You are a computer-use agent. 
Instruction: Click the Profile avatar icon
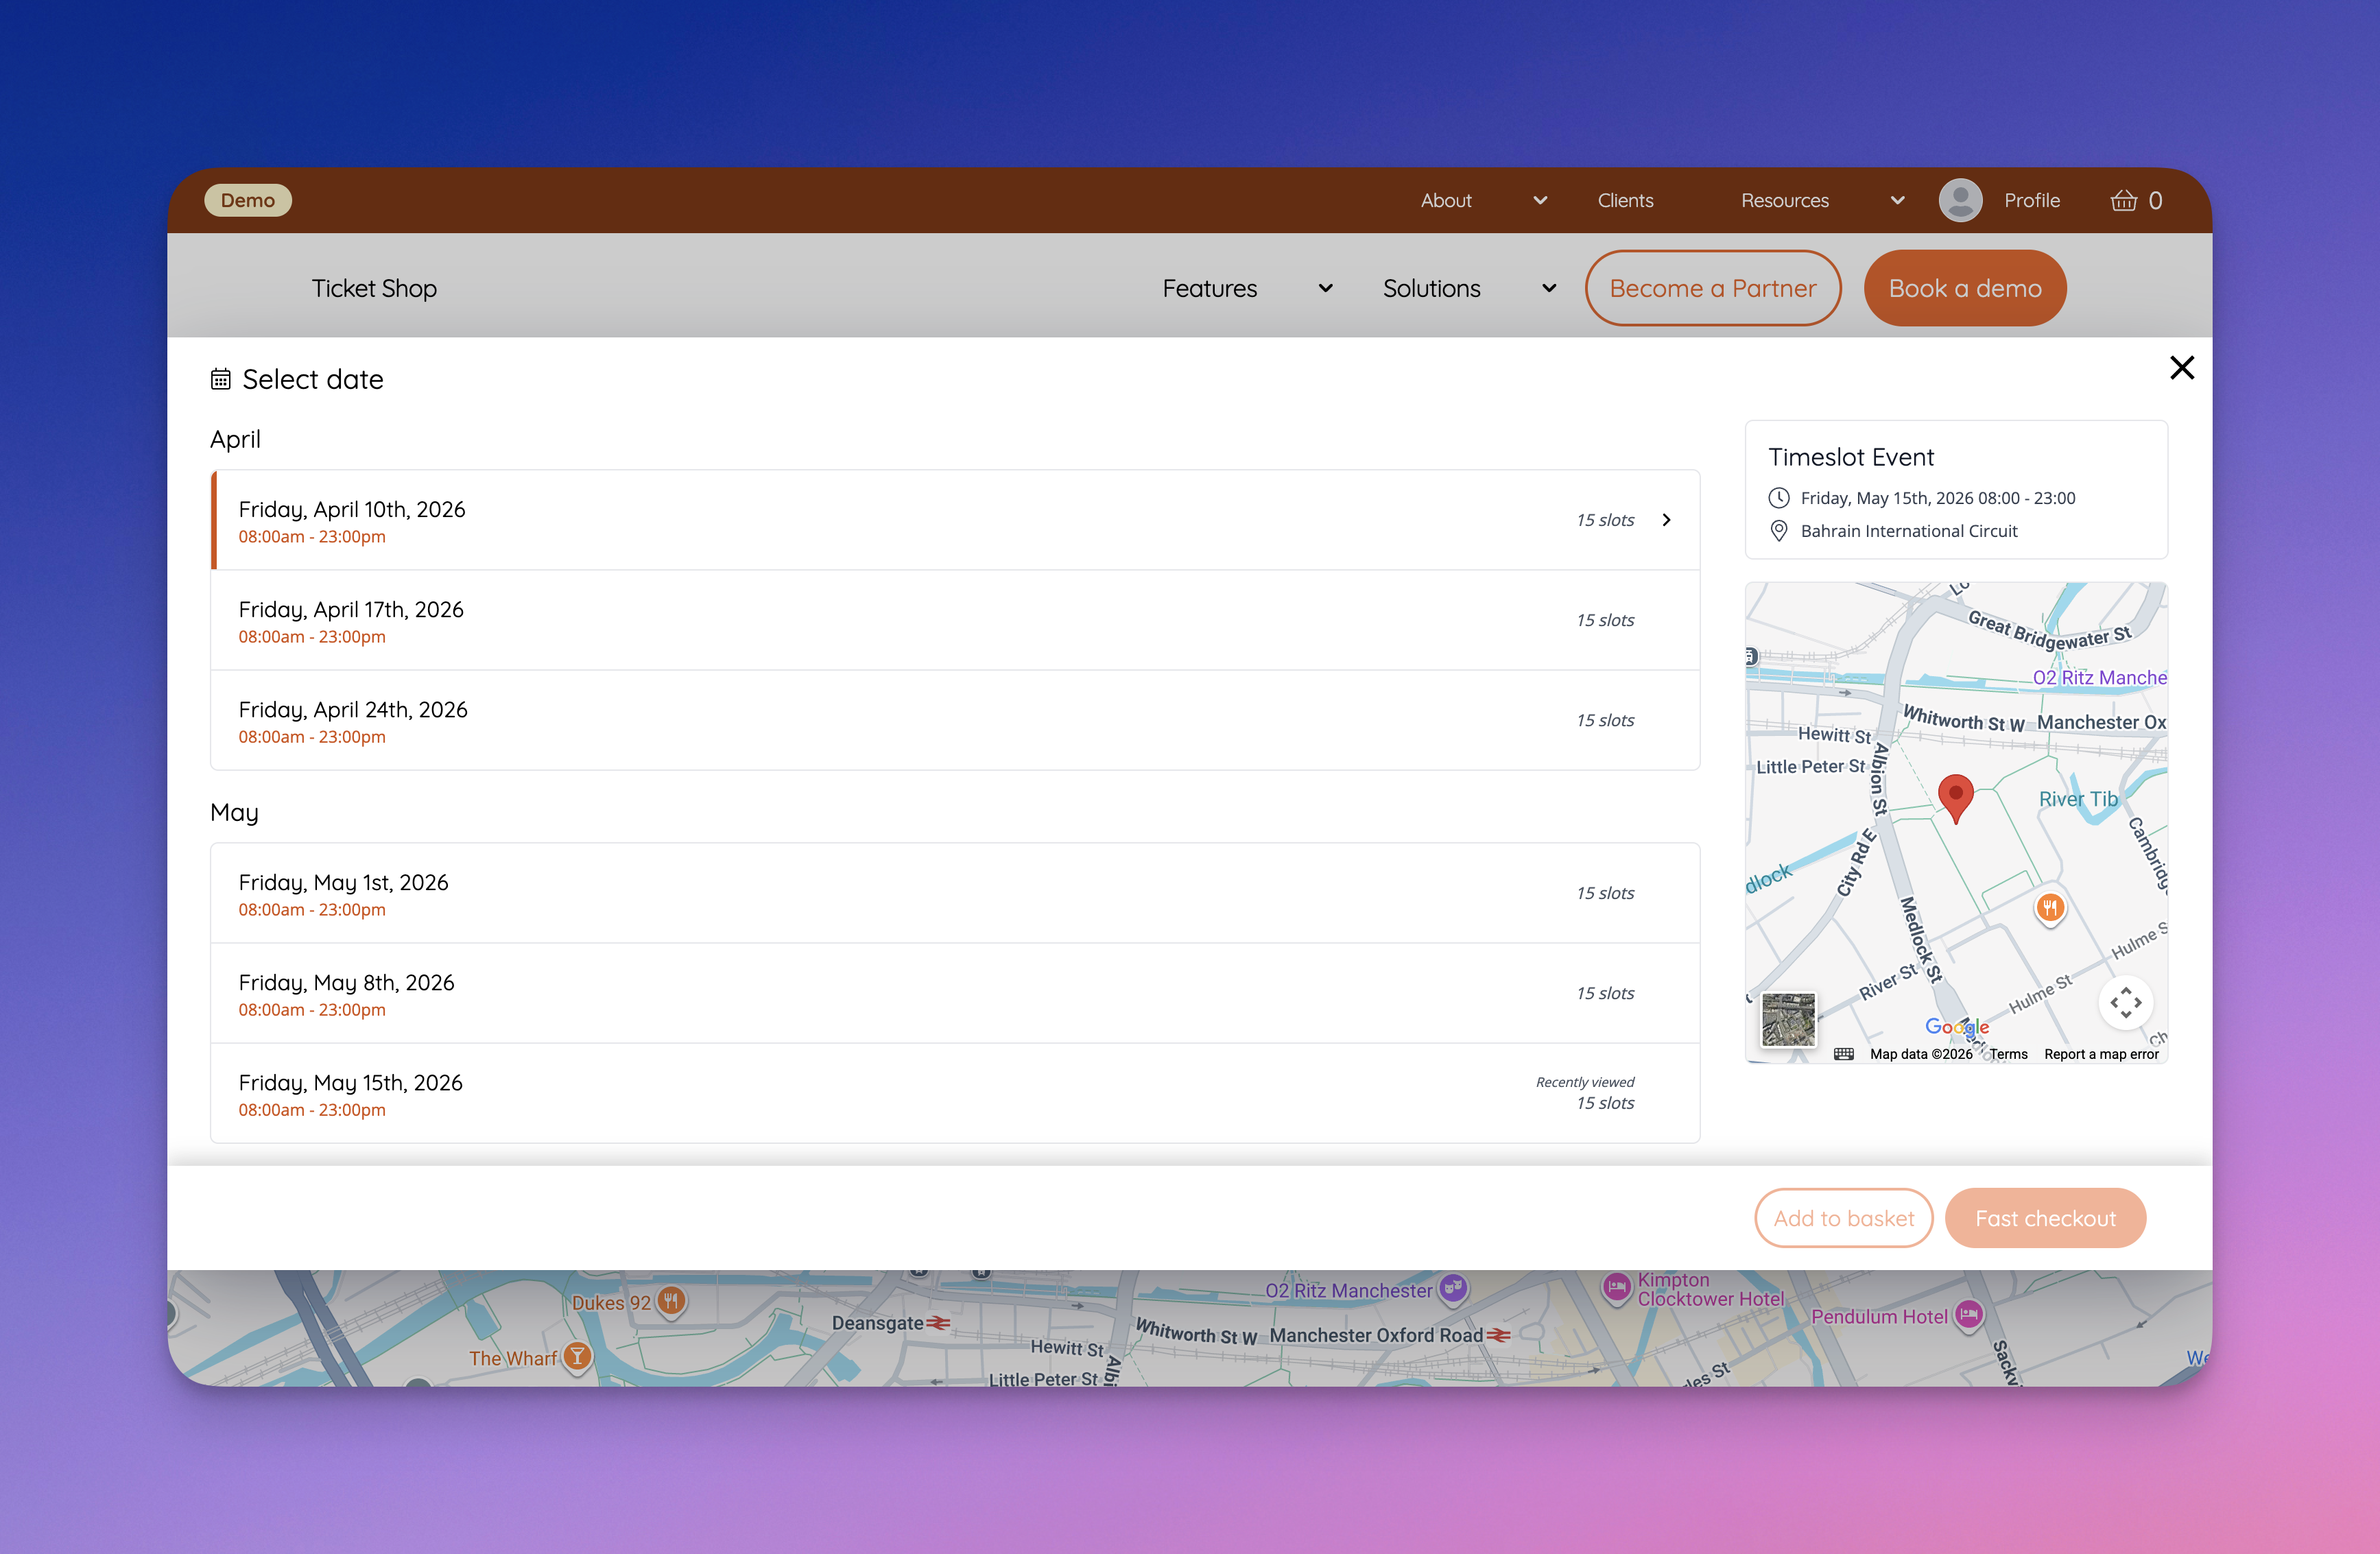(x=1960, y=201)
